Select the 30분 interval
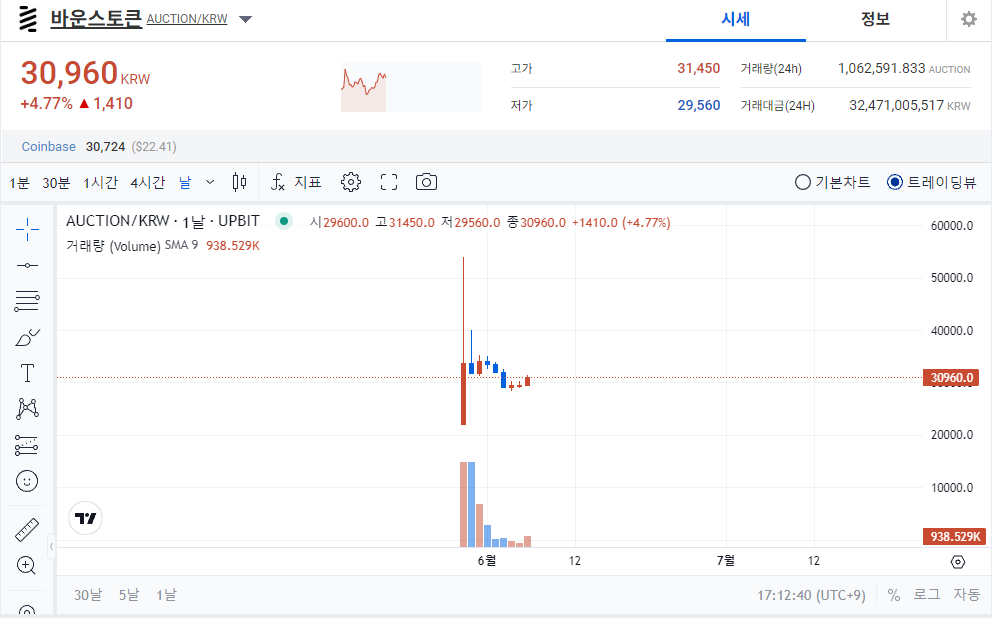The image size is (992, 618). [x=56, y=183]
